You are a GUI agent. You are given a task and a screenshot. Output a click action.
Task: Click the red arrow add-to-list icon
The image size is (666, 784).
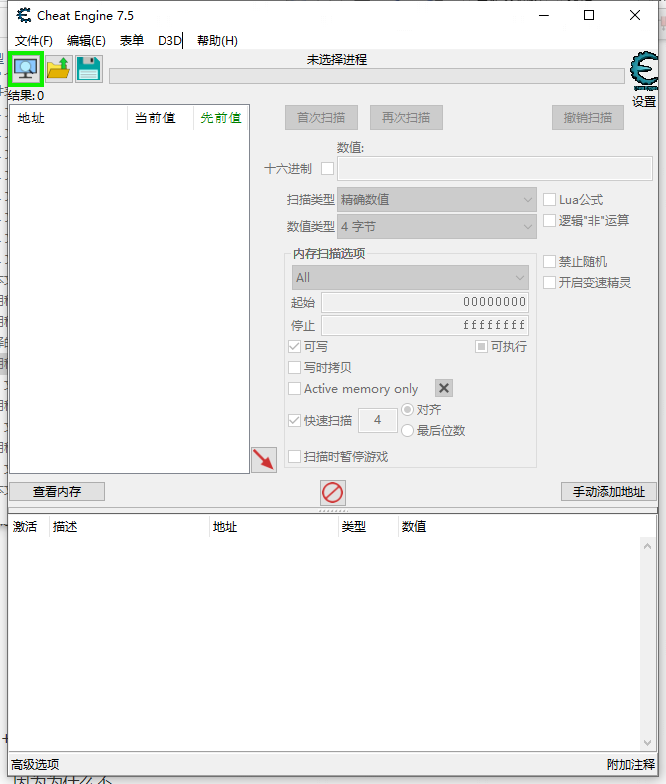click(264, 460)
